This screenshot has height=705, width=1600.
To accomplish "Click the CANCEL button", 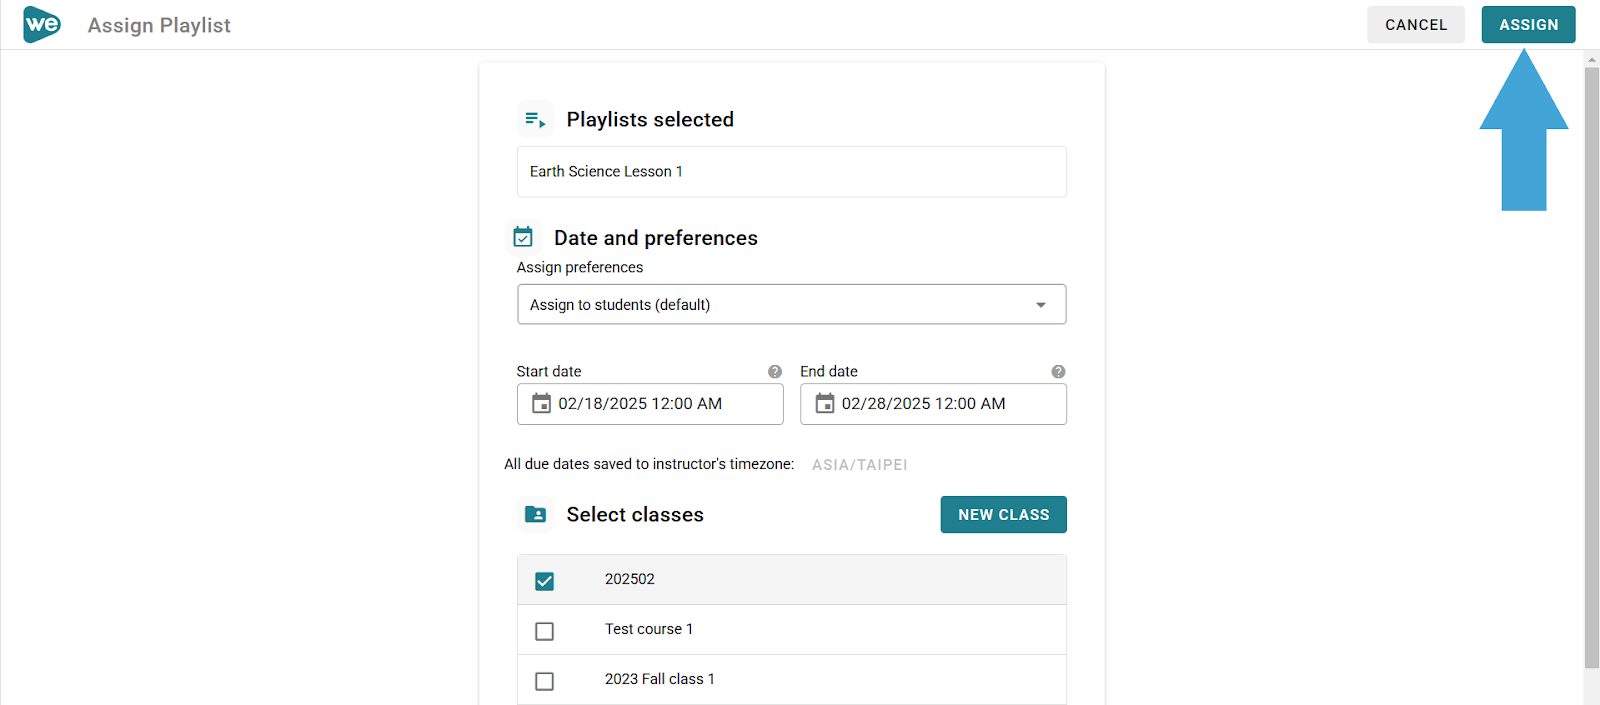I will pyautogui.click(x=1416, y=25).
